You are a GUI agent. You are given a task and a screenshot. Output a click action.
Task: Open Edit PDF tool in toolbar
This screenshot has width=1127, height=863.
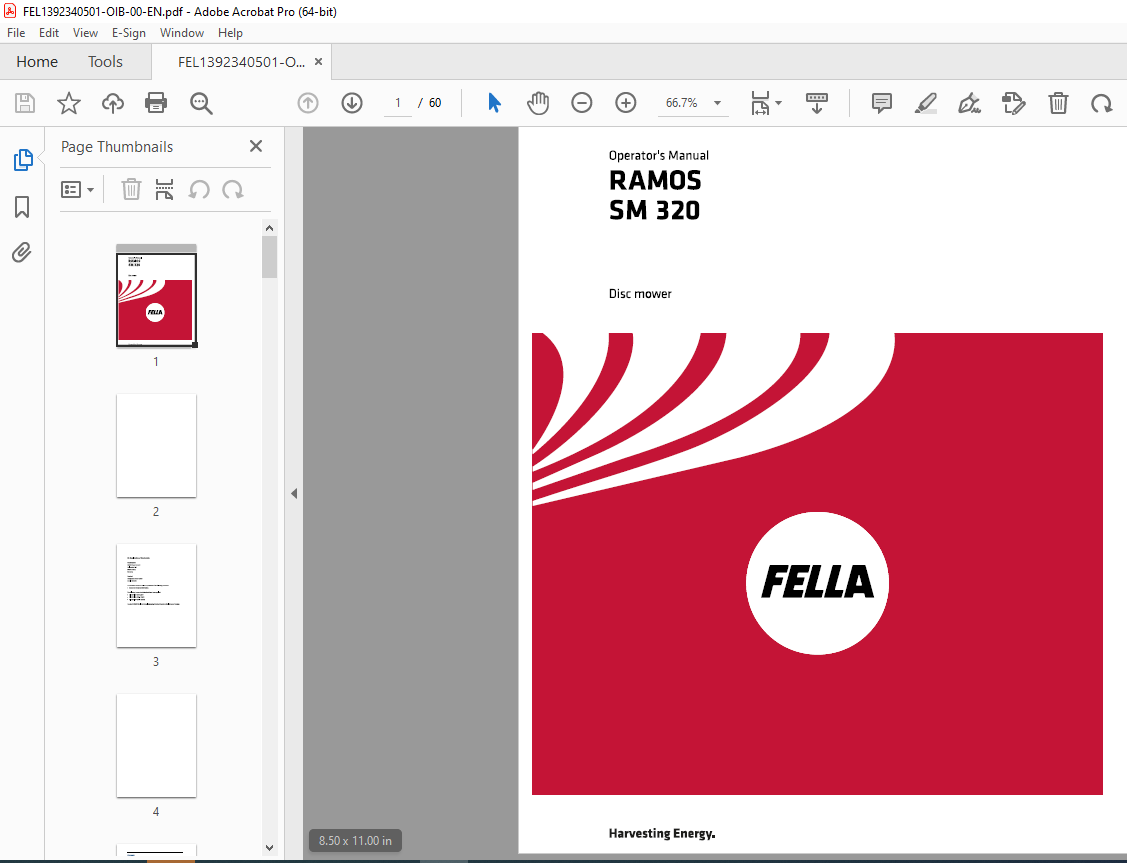(1013, 103)
